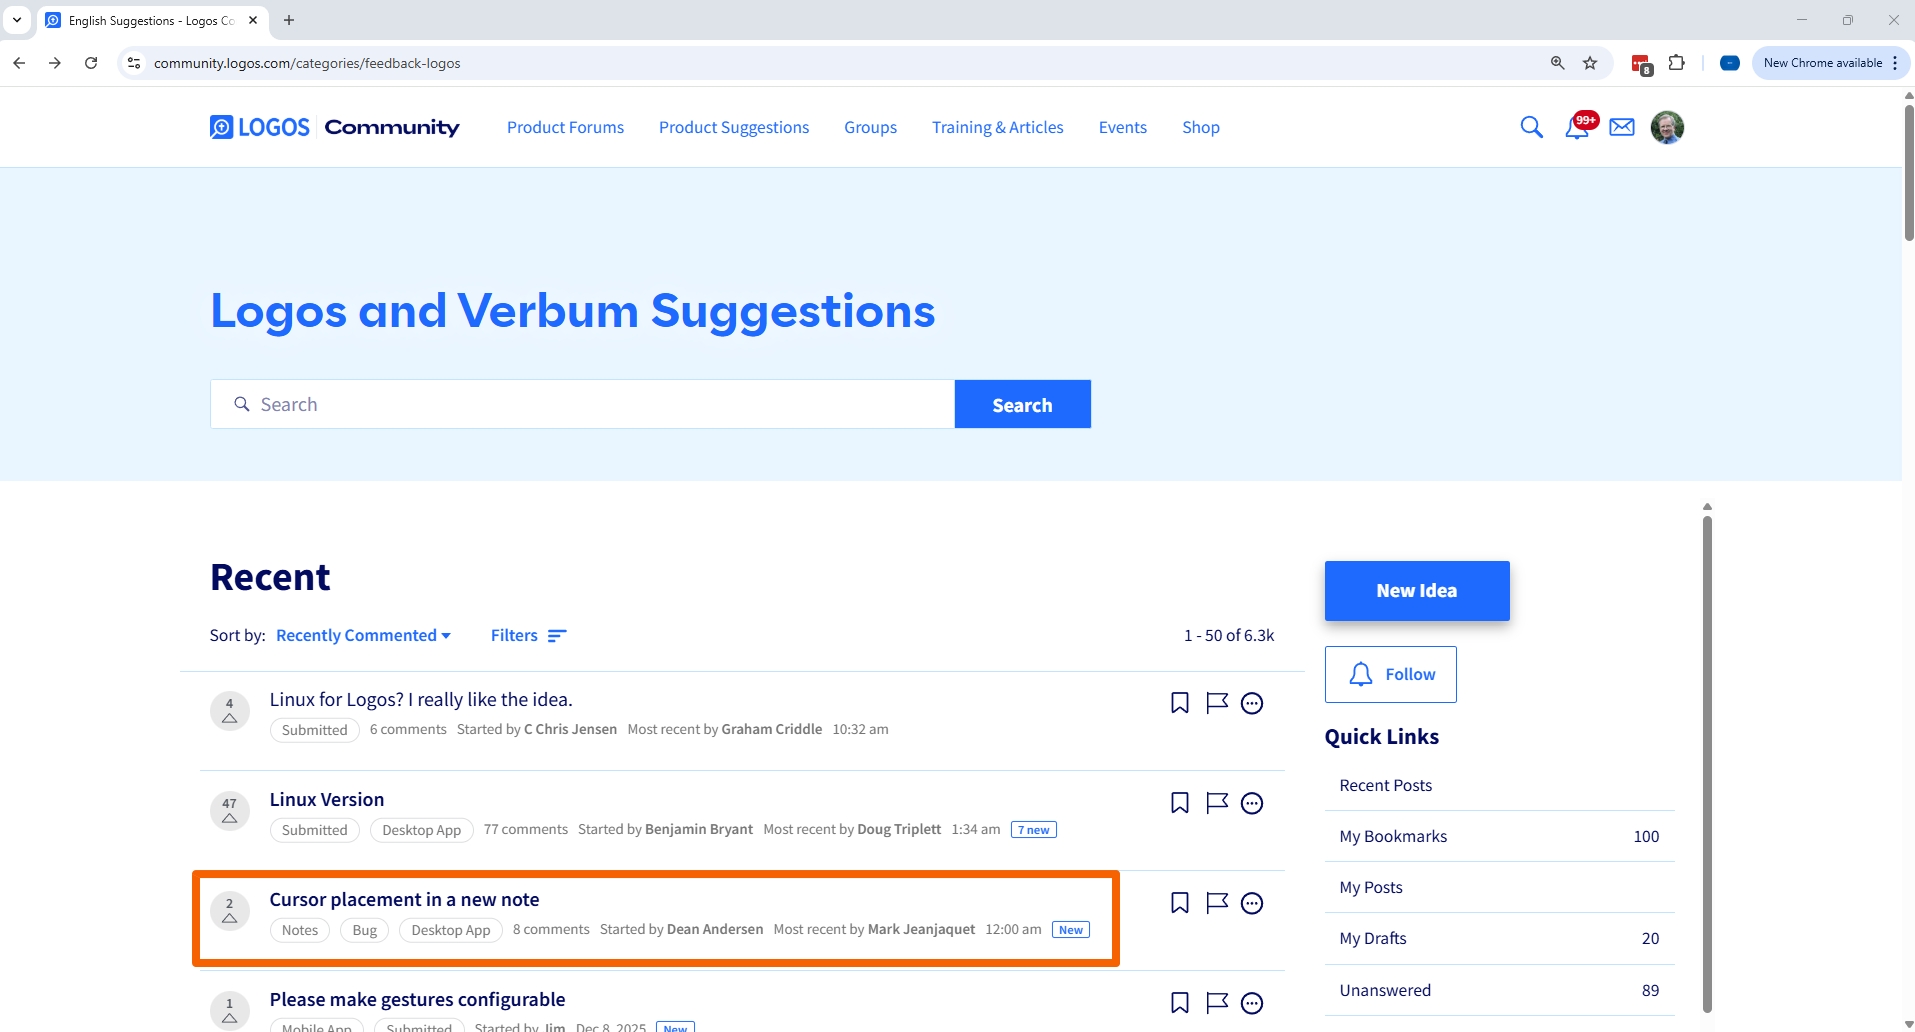Upvote the Linux for Logos idea
This screenshot has width=1915, height=1032.
pyautogui.click(x=230, y=711)
